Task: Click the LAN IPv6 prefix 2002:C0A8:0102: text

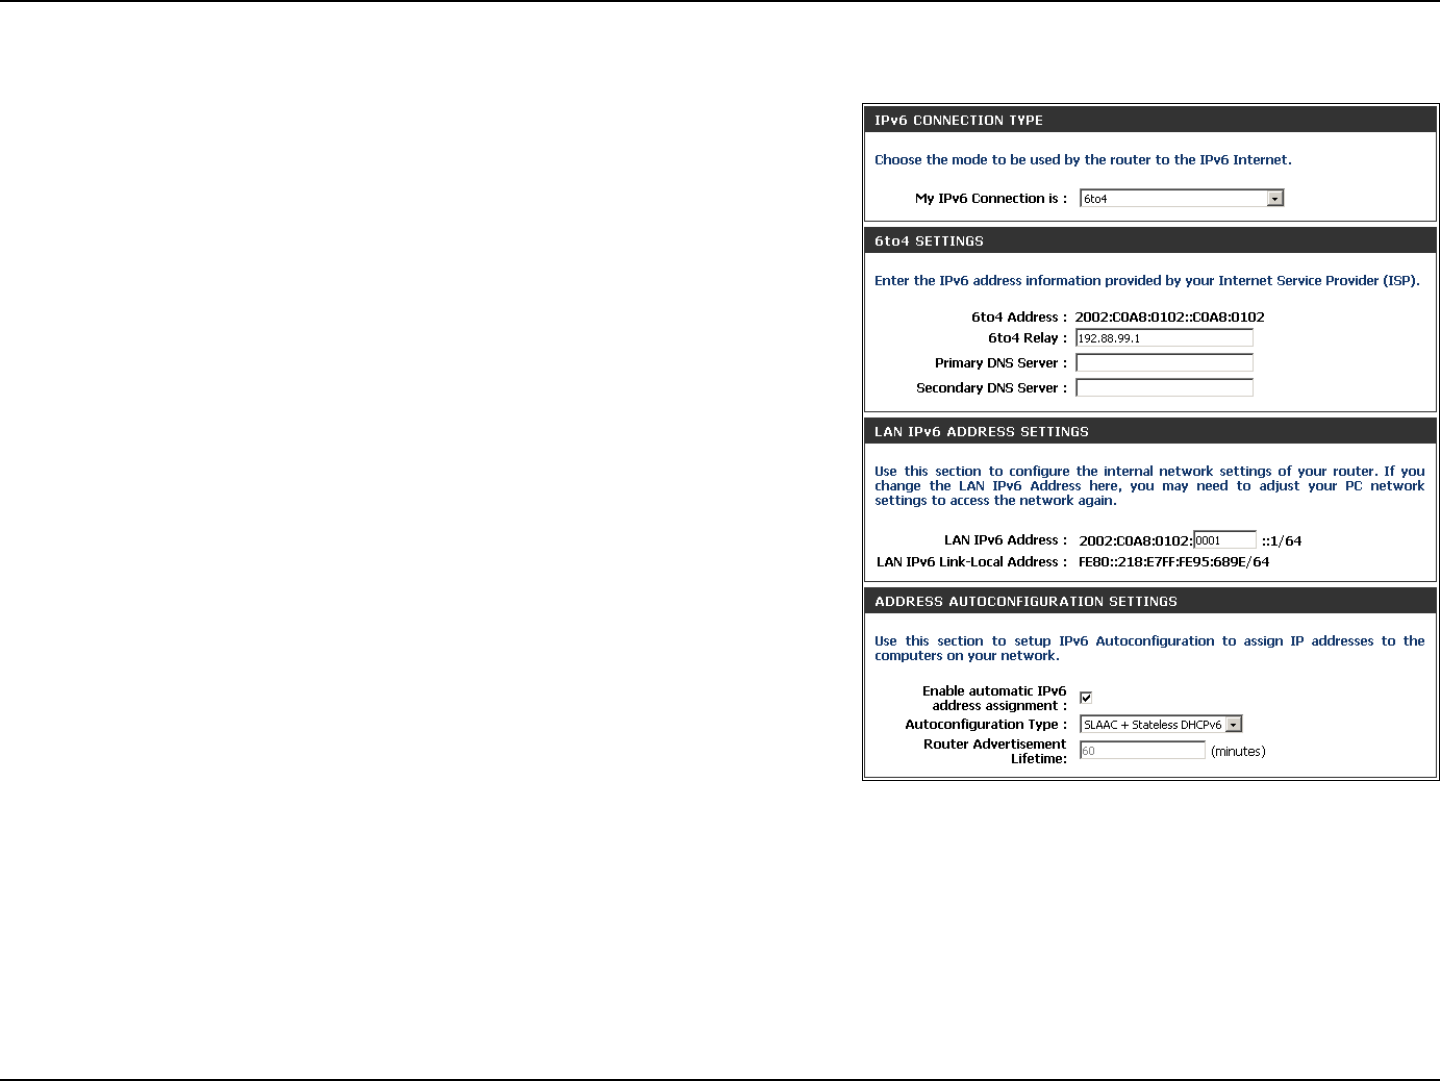Action: click(1135, 541)
